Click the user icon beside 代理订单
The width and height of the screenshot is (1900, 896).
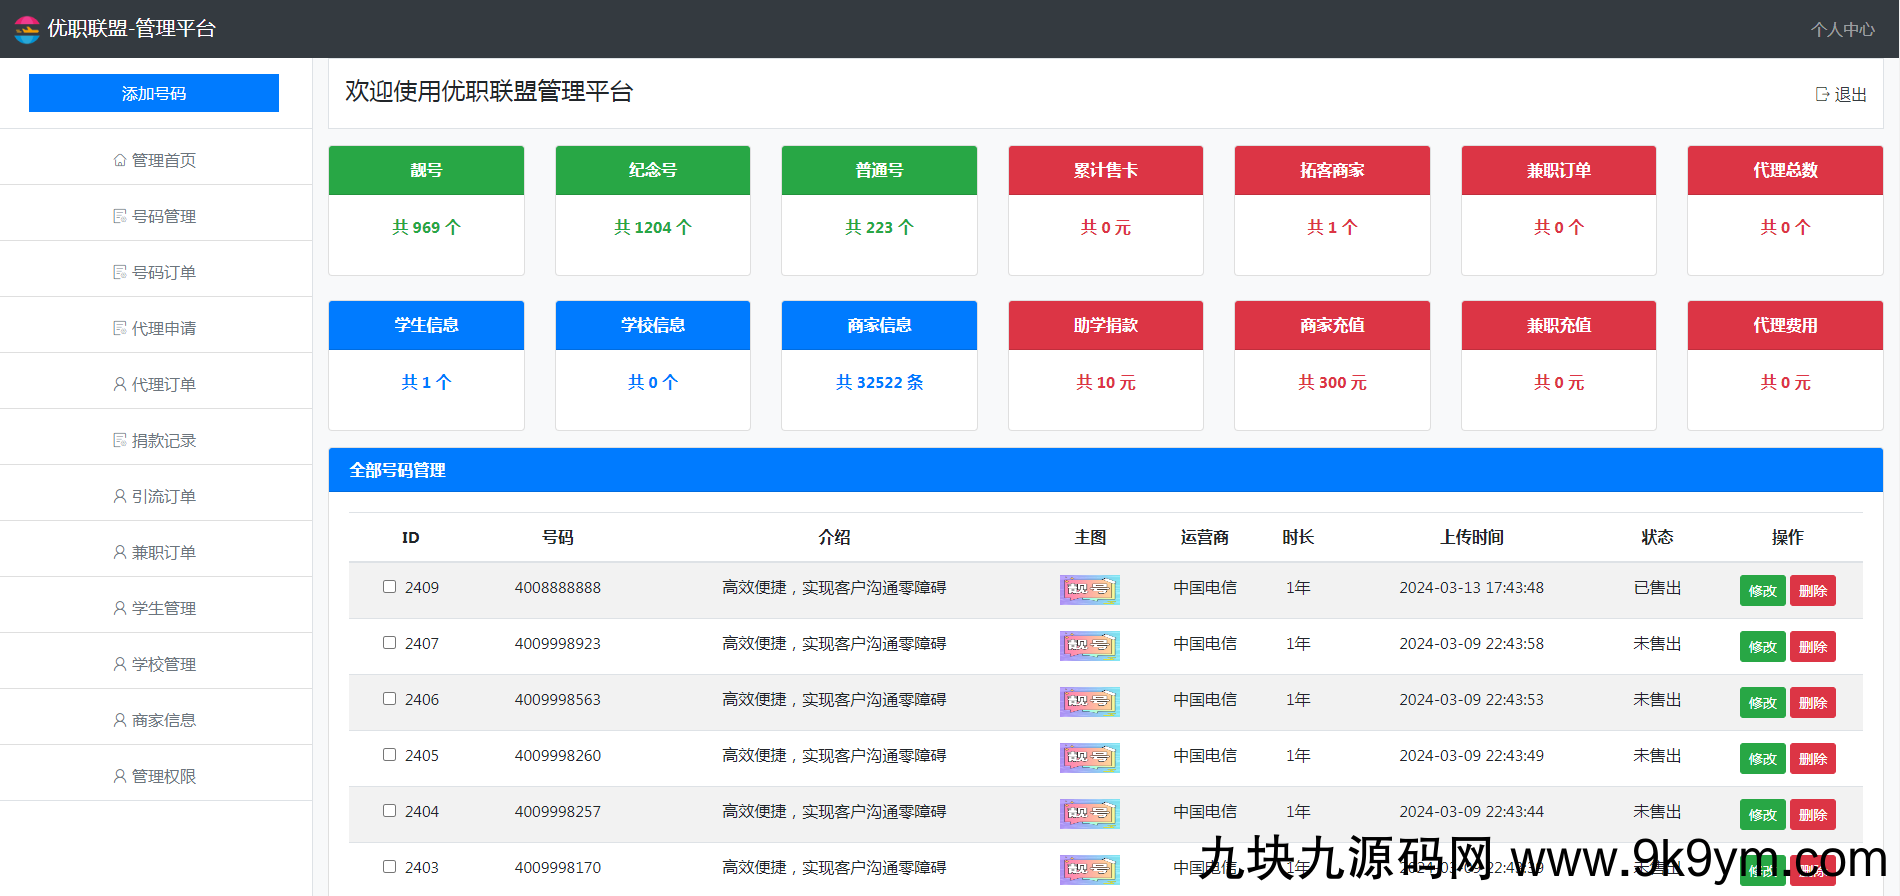pos(120,384)
